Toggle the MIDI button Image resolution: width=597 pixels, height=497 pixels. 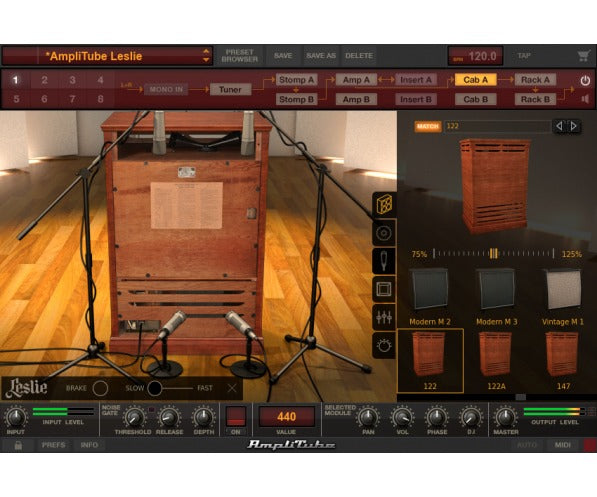point(563,445)
